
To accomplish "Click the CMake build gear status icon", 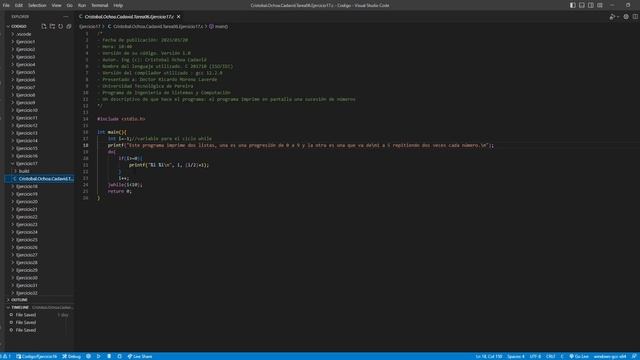I will [88, 356].
